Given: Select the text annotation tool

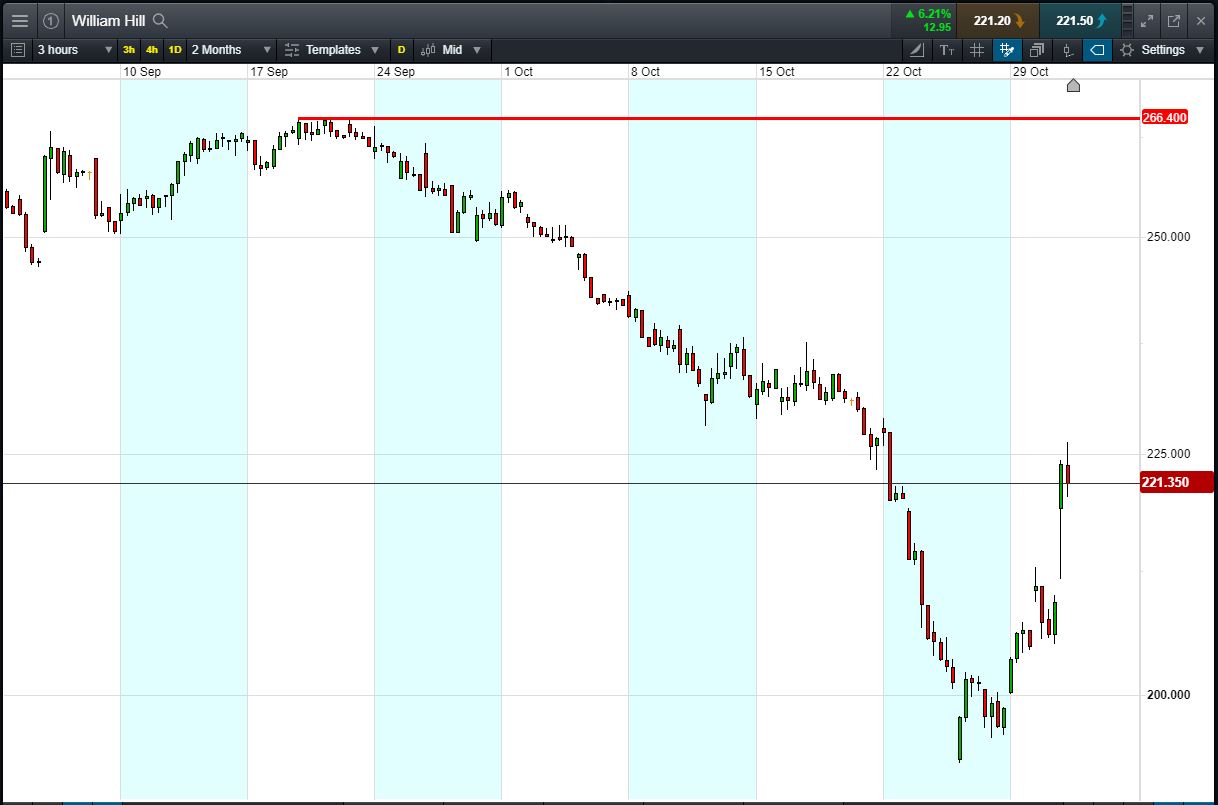Looking at the screenshot, I should click(947, 49).
